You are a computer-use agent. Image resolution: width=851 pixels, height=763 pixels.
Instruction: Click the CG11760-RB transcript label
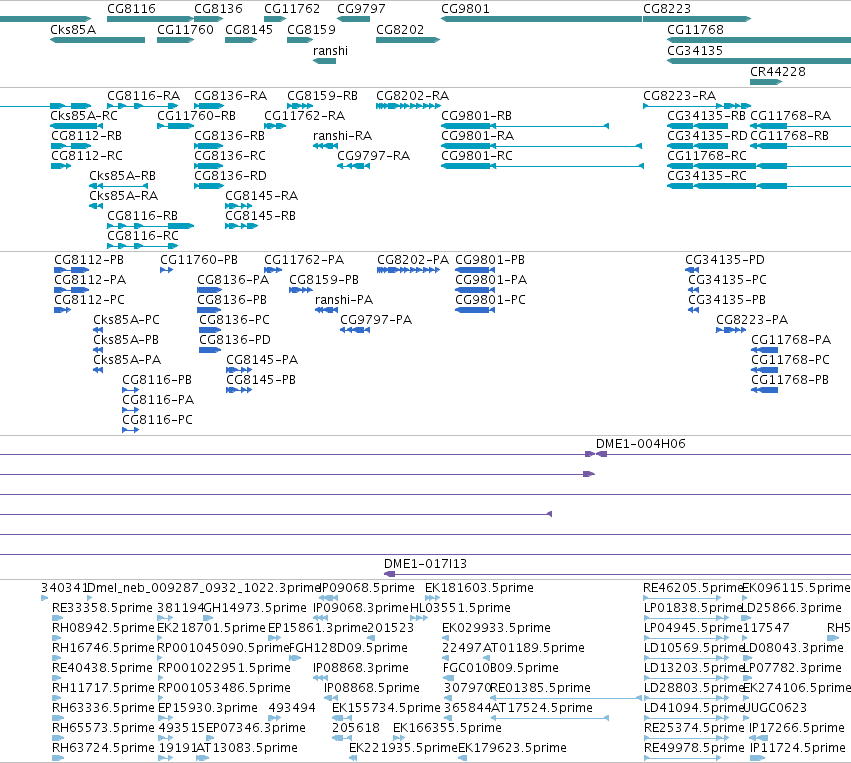point(196,116)
